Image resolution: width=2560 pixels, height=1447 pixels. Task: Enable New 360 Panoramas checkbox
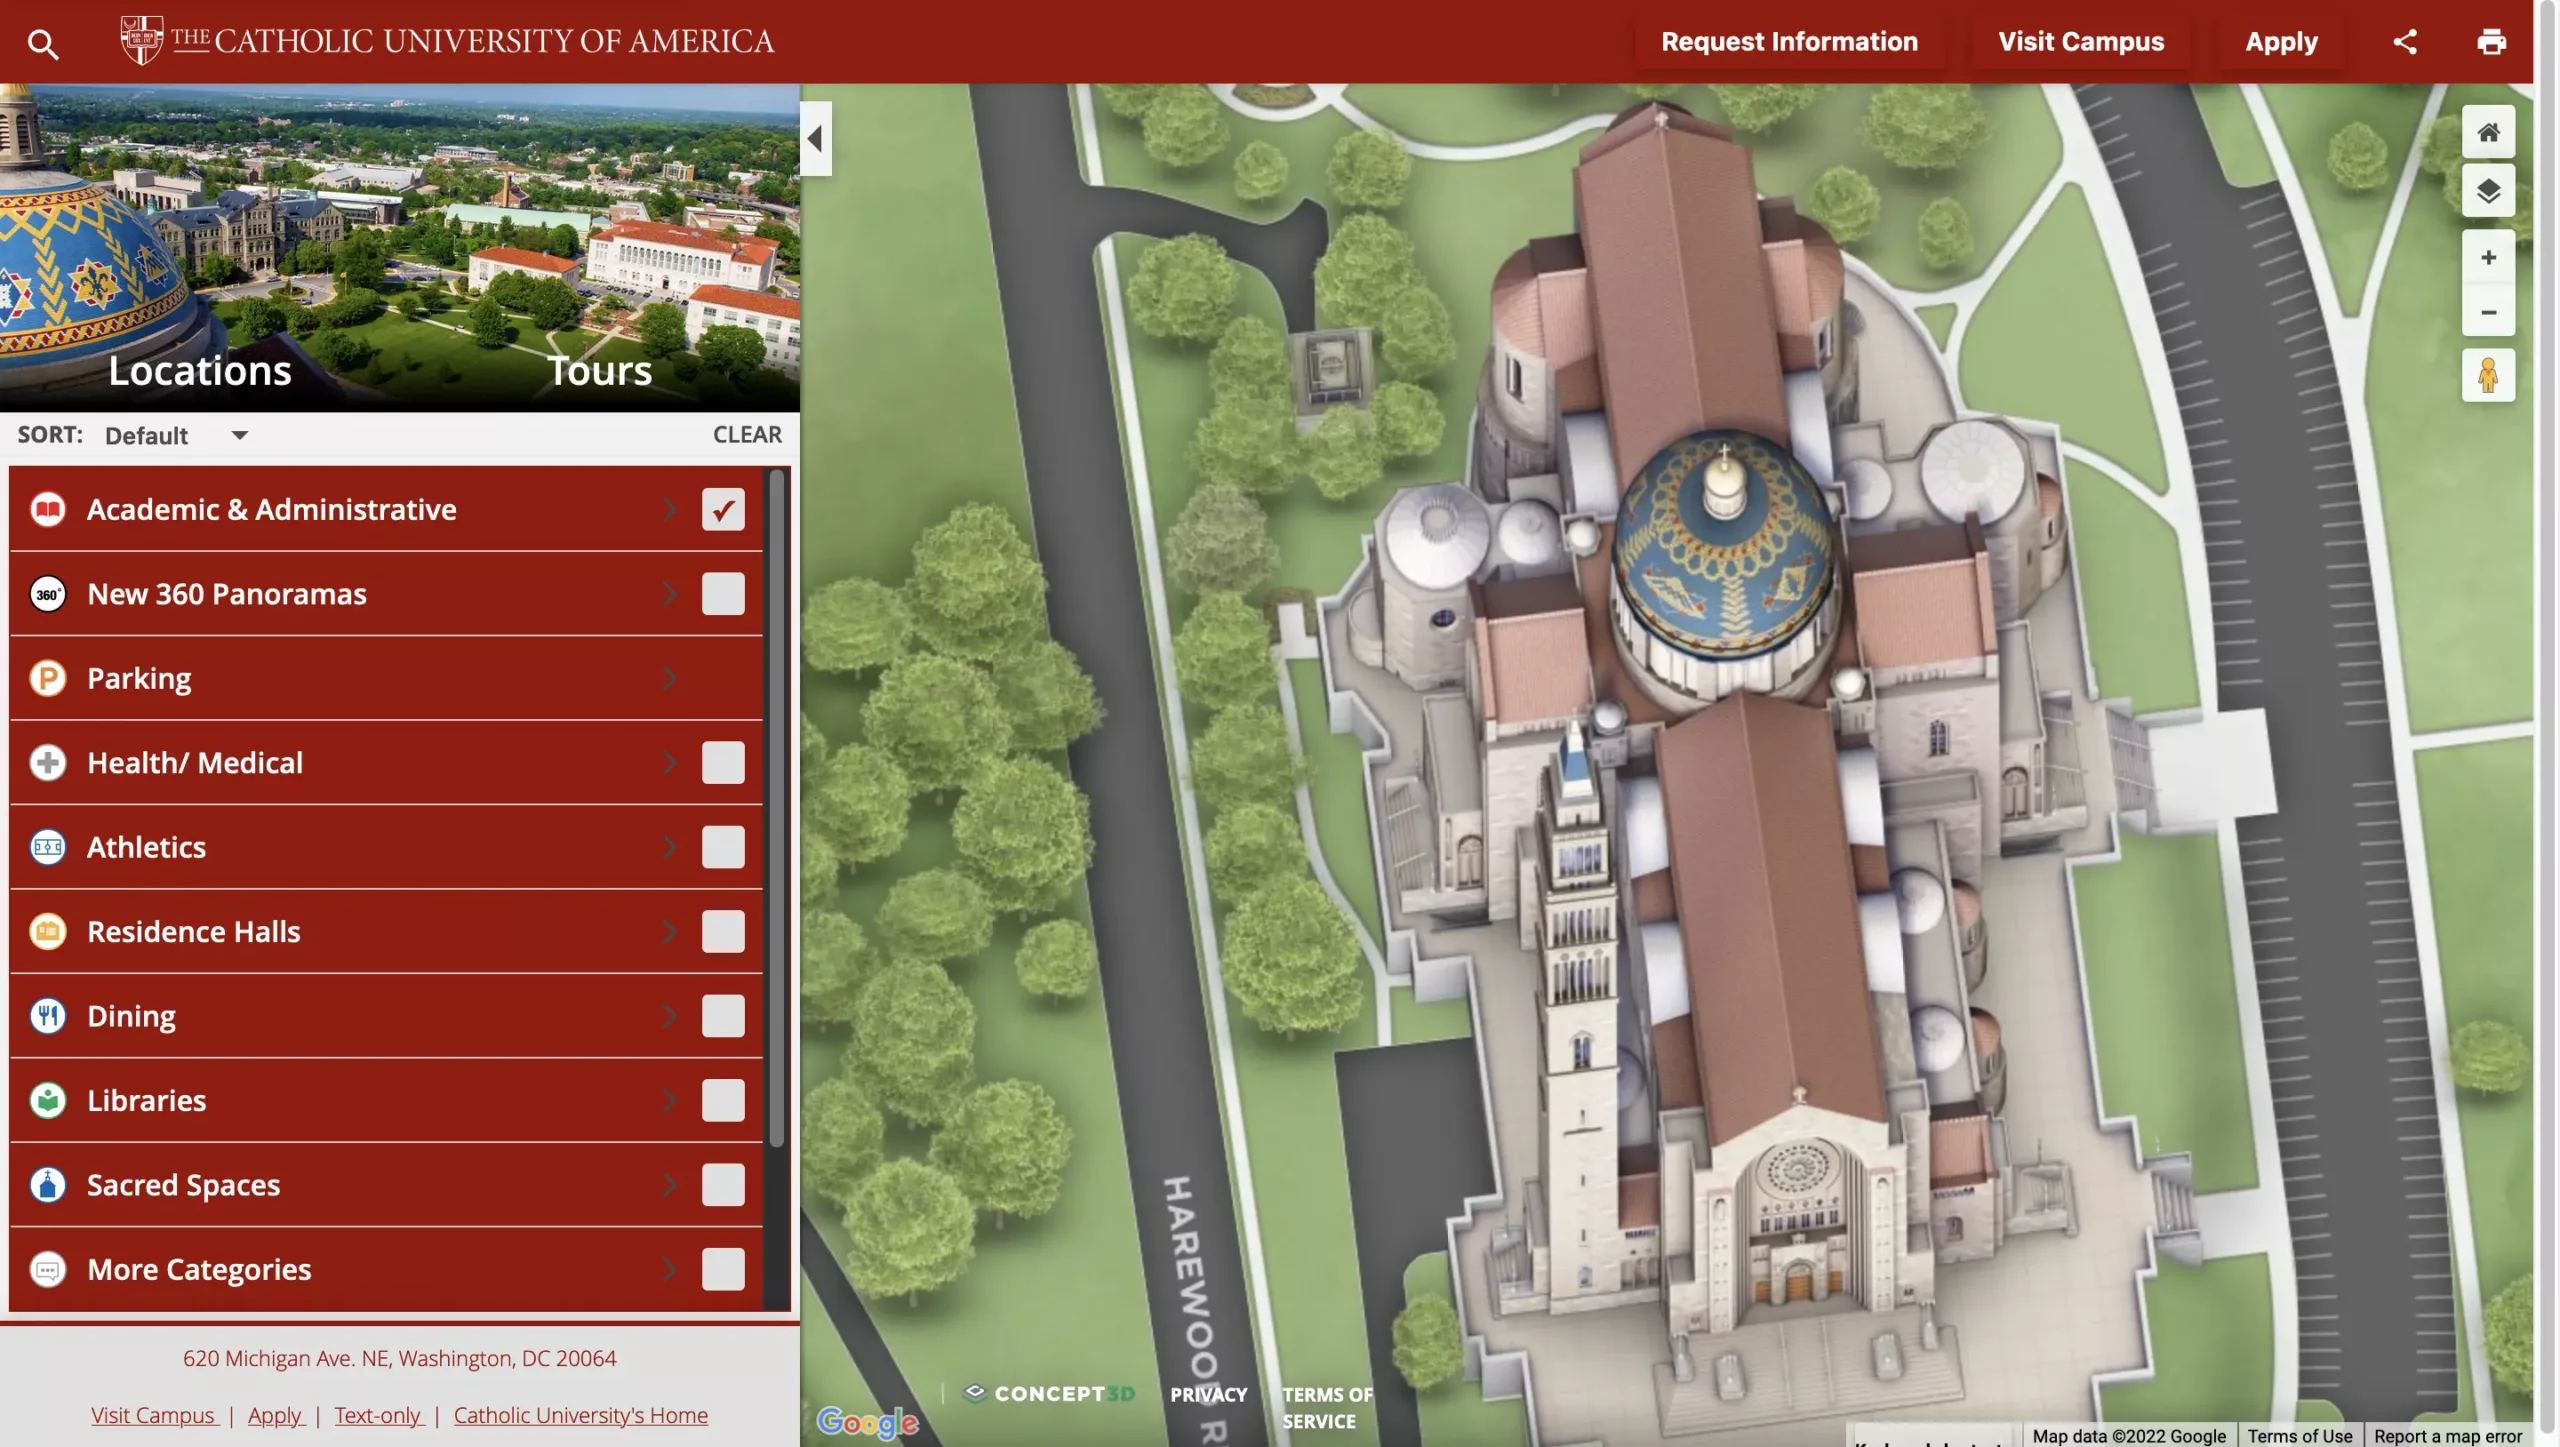tap(723, 594)
